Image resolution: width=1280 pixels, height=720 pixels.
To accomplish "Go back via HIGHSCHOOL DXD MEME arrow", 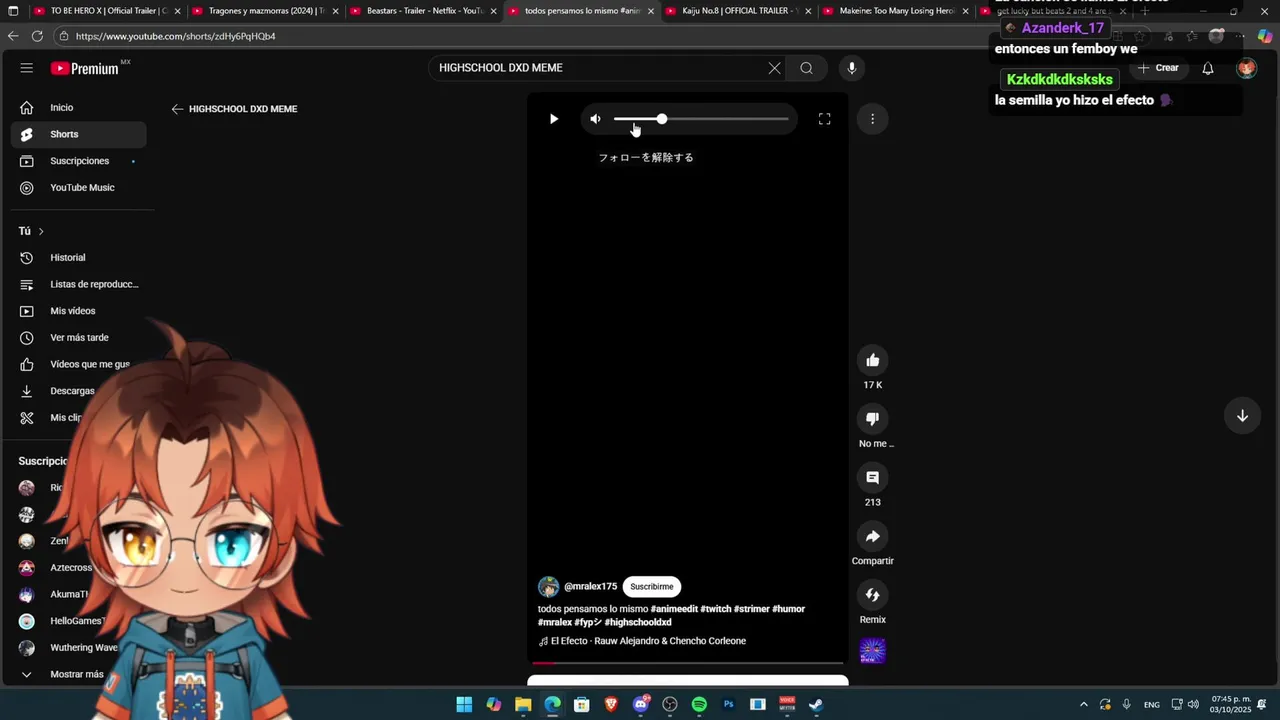I will click(x=177, y=109).
